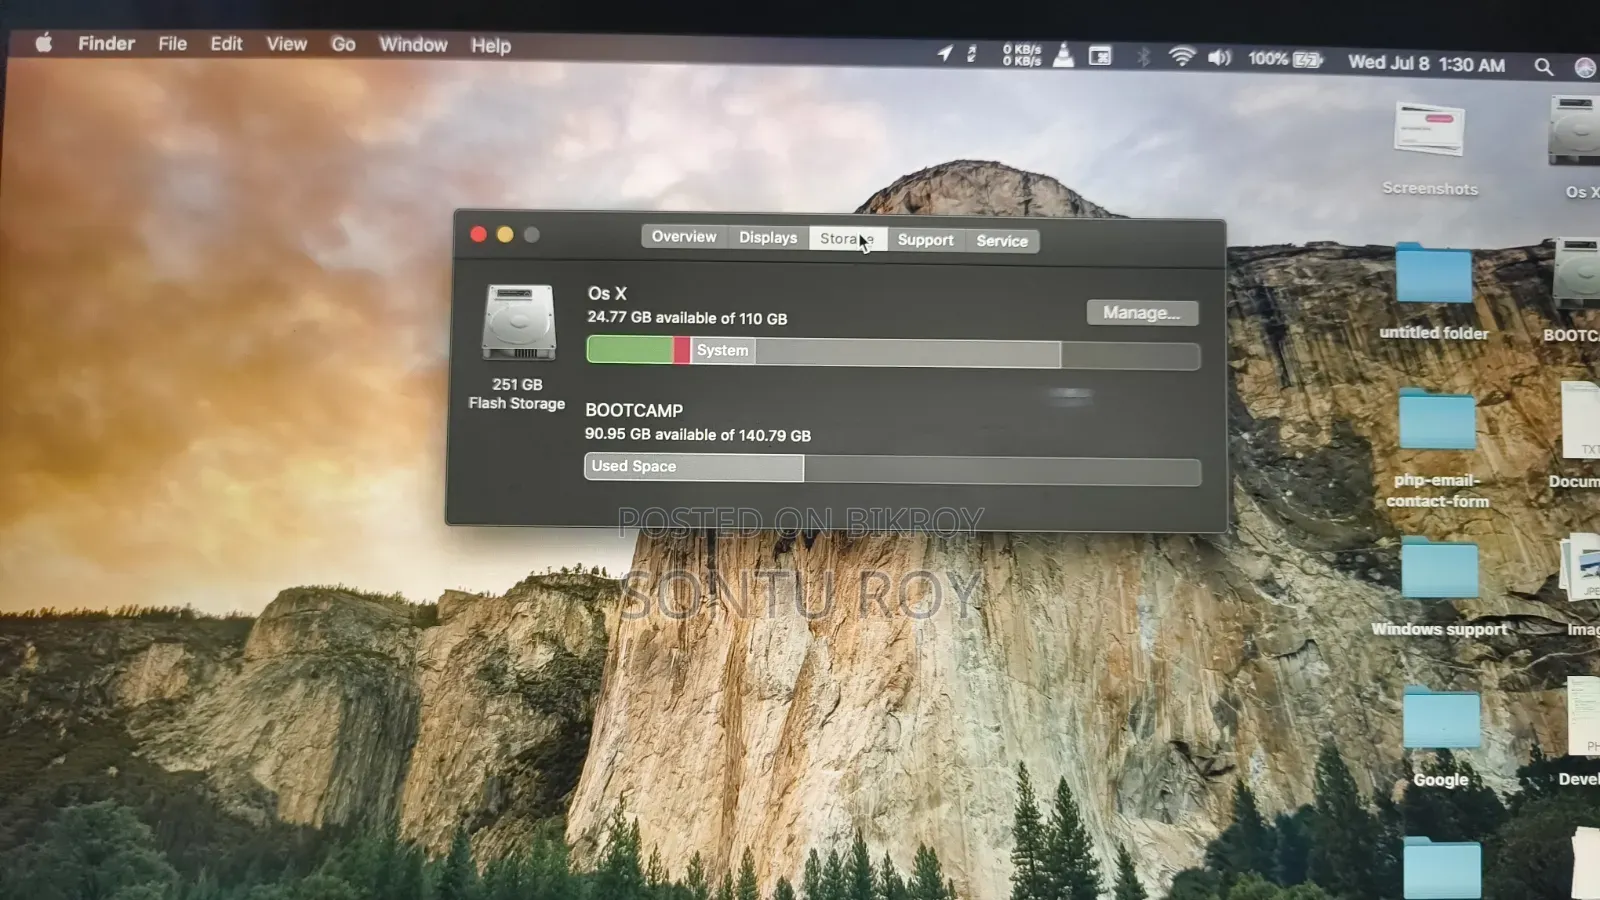
Task: Switch to the Overview tab
Action: pos(684,237)
